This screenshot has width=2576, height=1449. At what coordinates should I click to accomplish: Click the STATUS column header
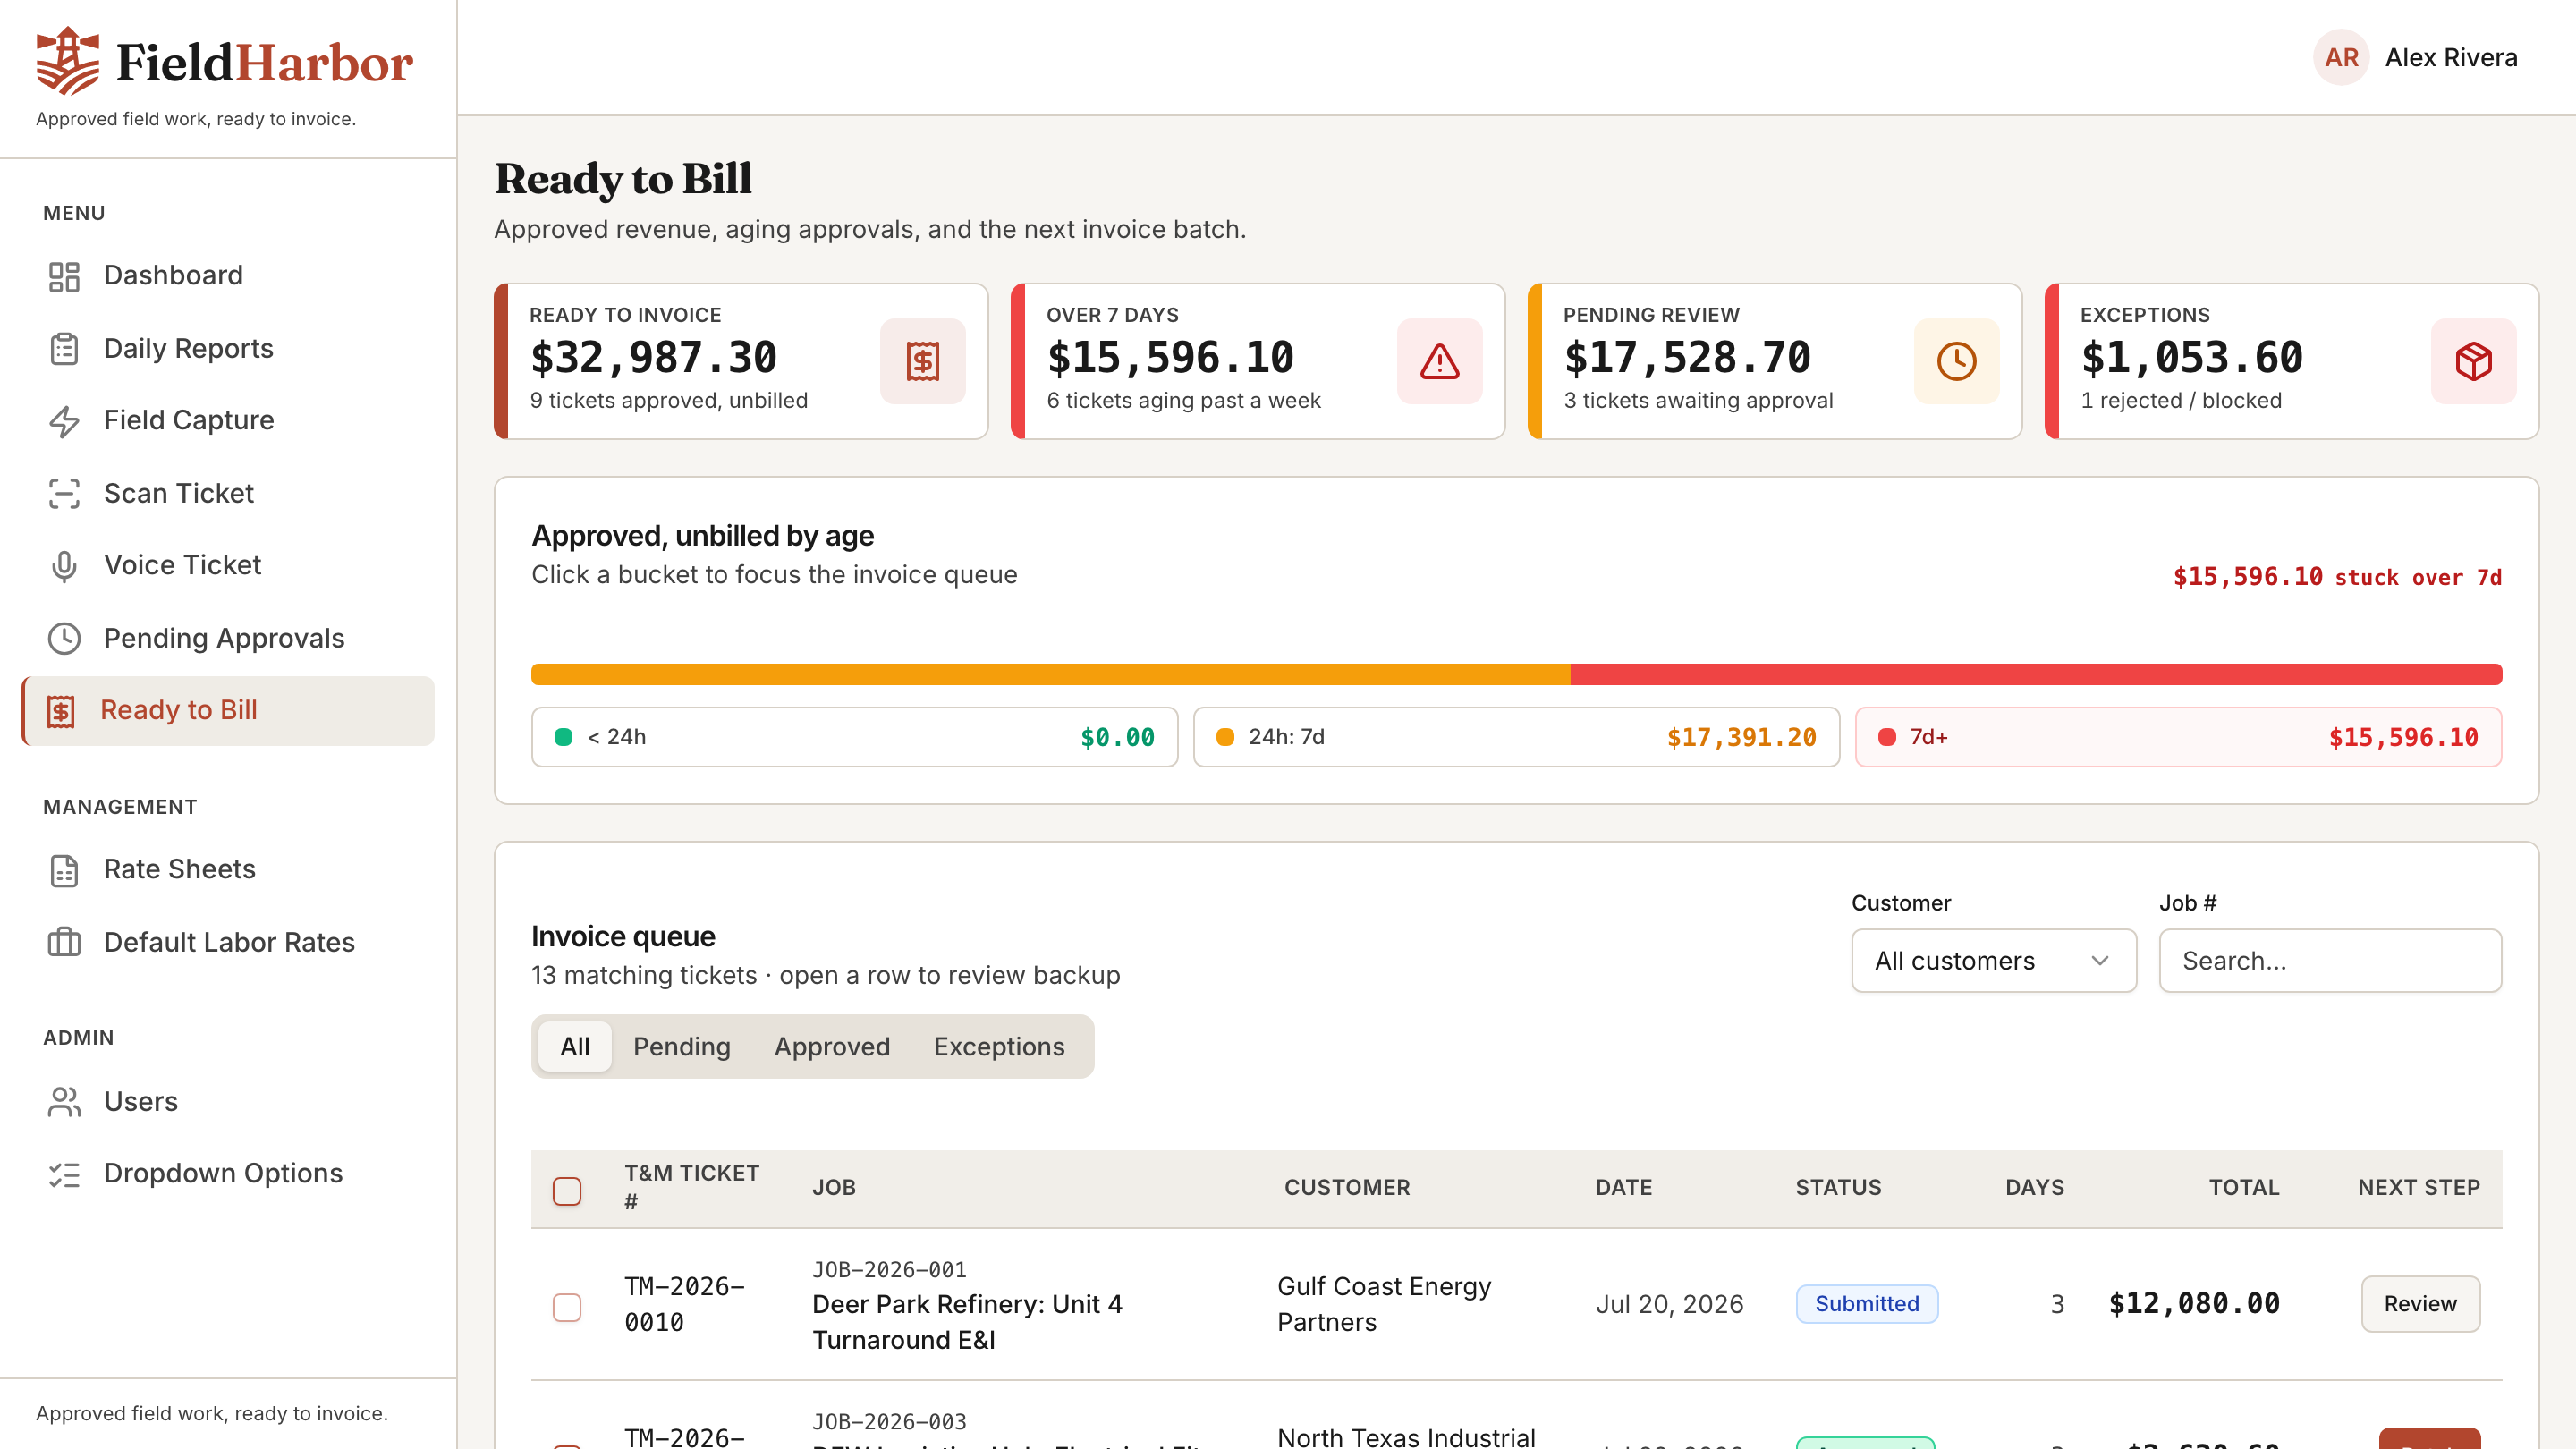1838,1187
